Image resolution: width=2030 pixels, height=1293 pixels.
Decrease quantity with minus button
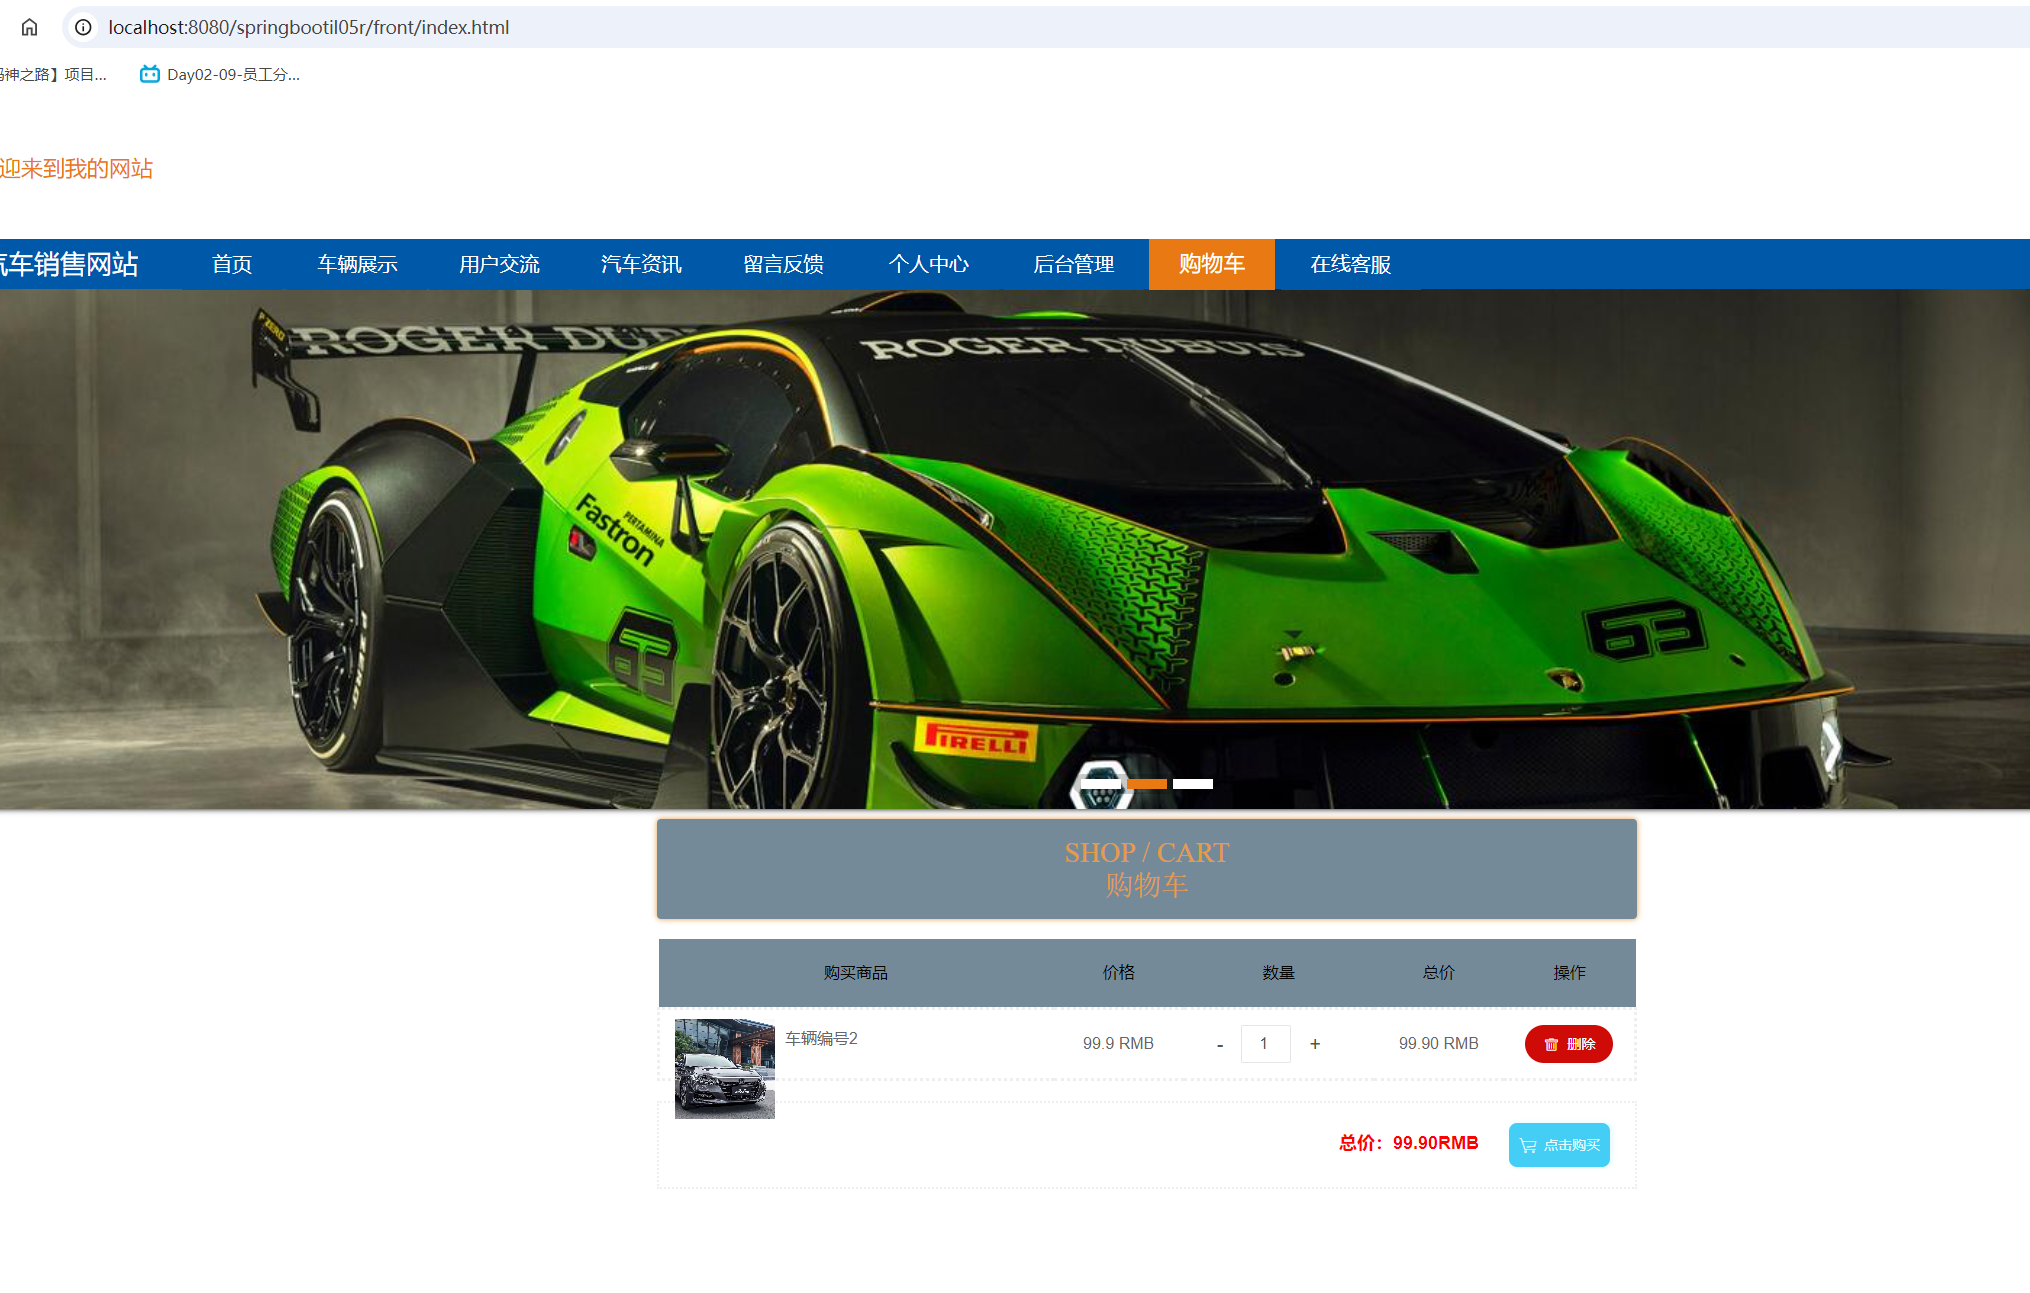tap(1220, 1044)
